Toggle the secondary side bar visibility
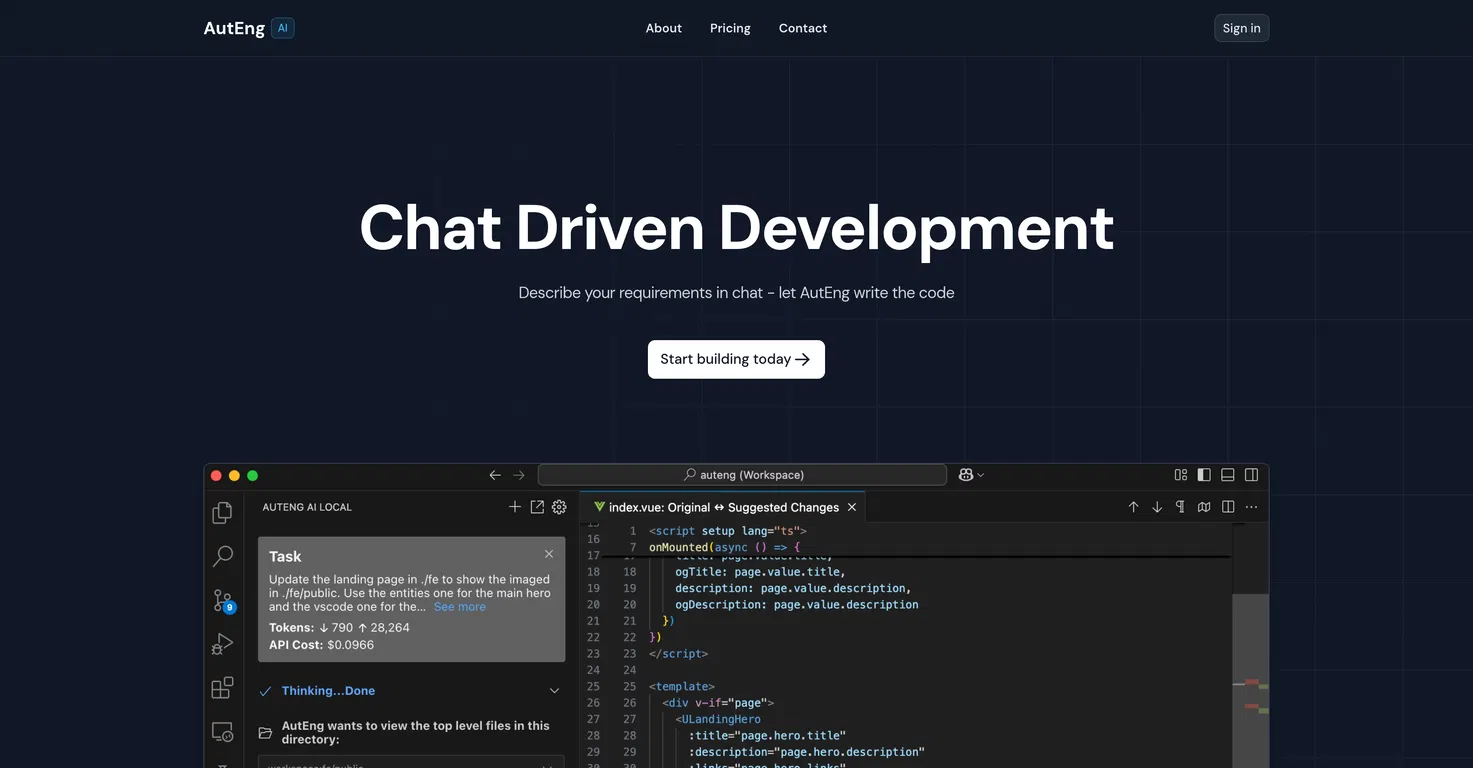 (x=1251, y=475)
